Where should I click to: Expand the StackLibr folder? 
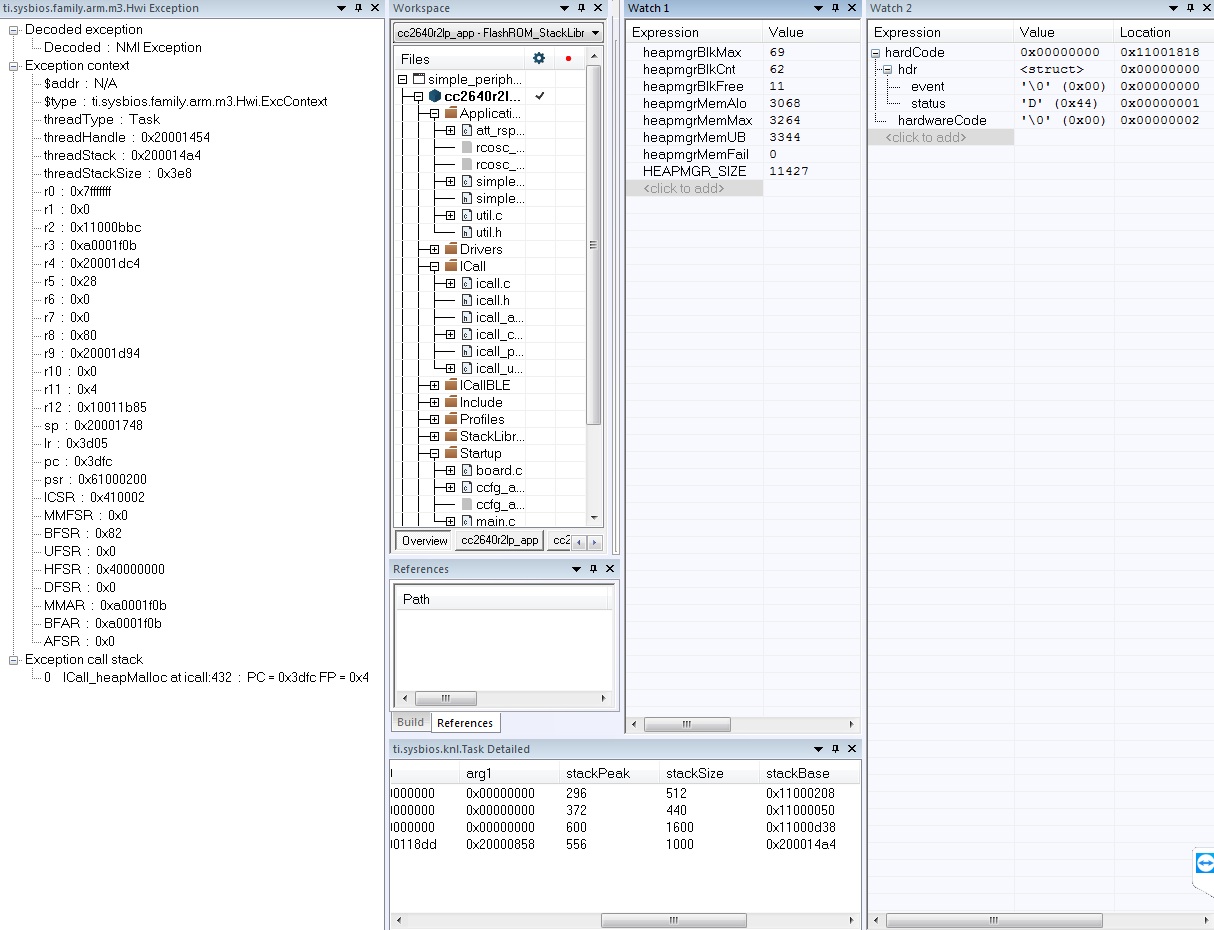pos(434,437)
